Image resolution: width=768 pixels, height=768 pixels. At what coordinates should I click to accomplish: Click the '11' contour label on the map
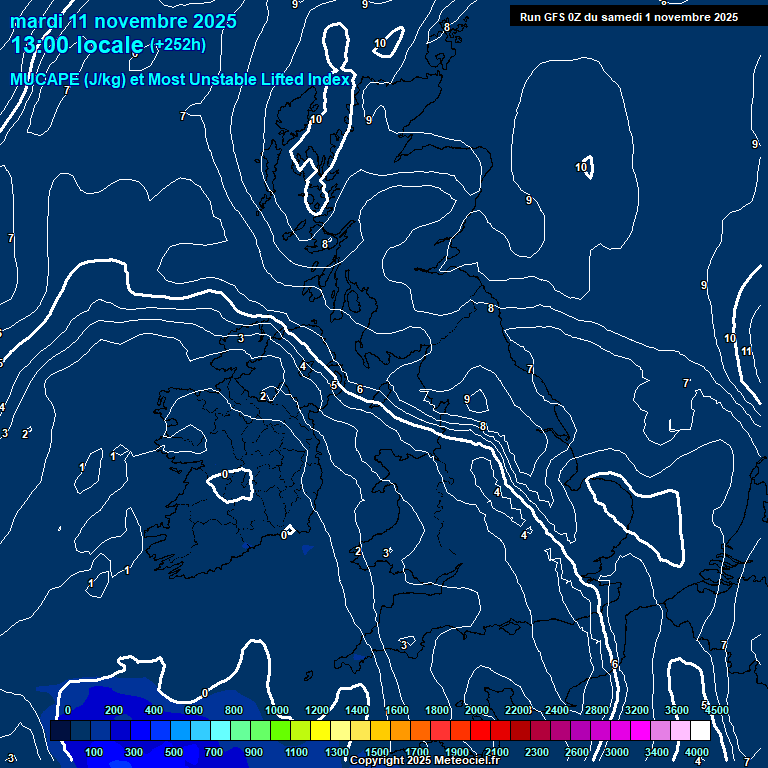(746, 351)
